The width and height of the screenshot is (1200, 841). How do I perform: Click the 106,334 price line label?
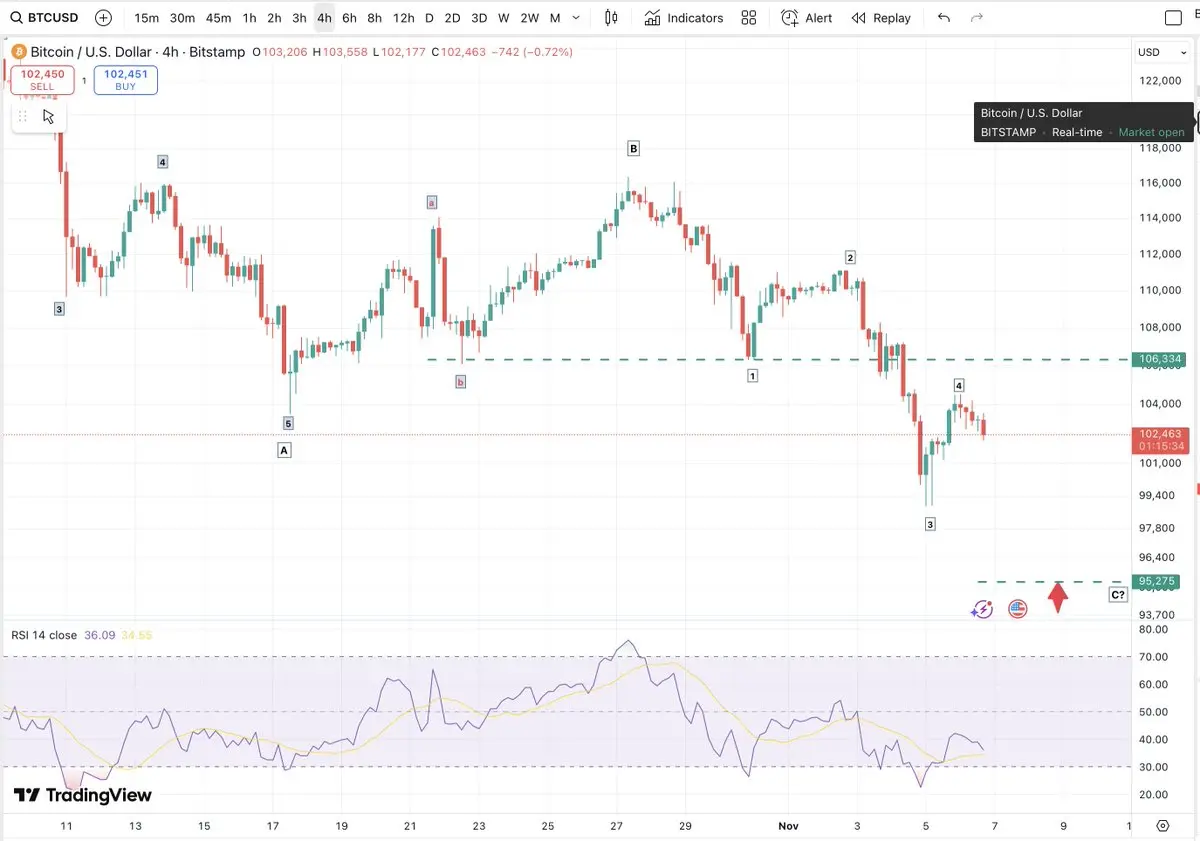1161,359
